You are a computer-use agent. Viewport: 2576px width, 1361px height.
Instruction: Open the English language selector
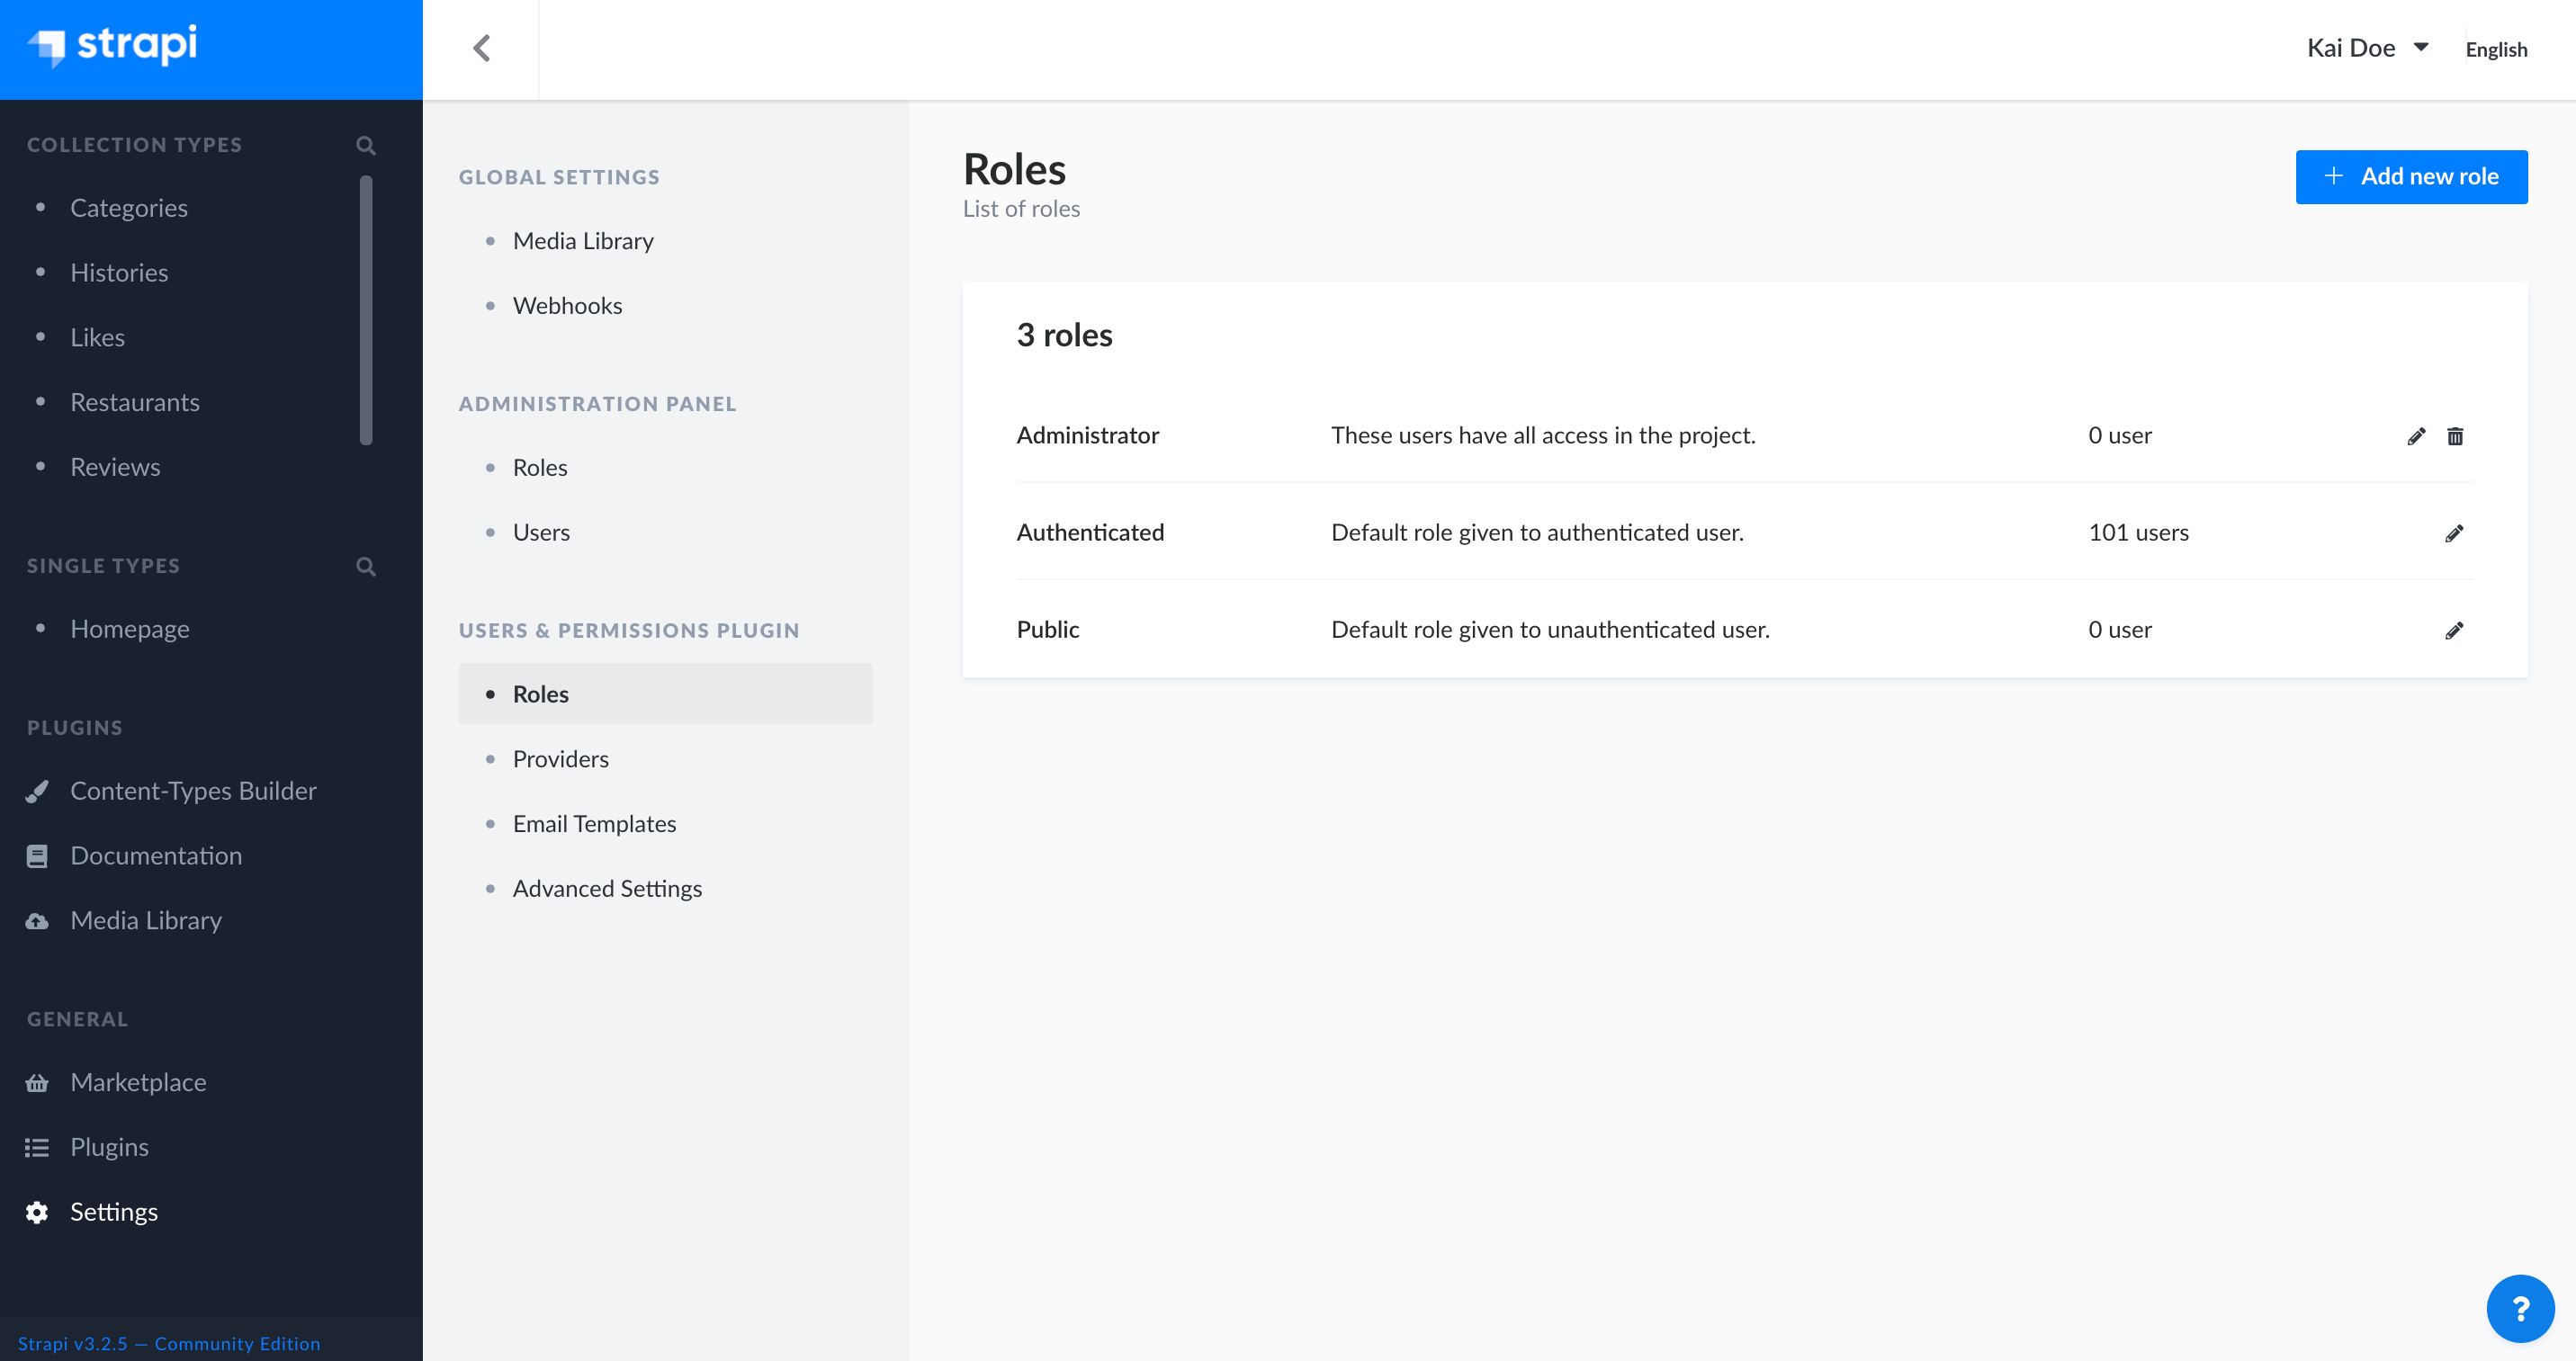[2496, 49]
